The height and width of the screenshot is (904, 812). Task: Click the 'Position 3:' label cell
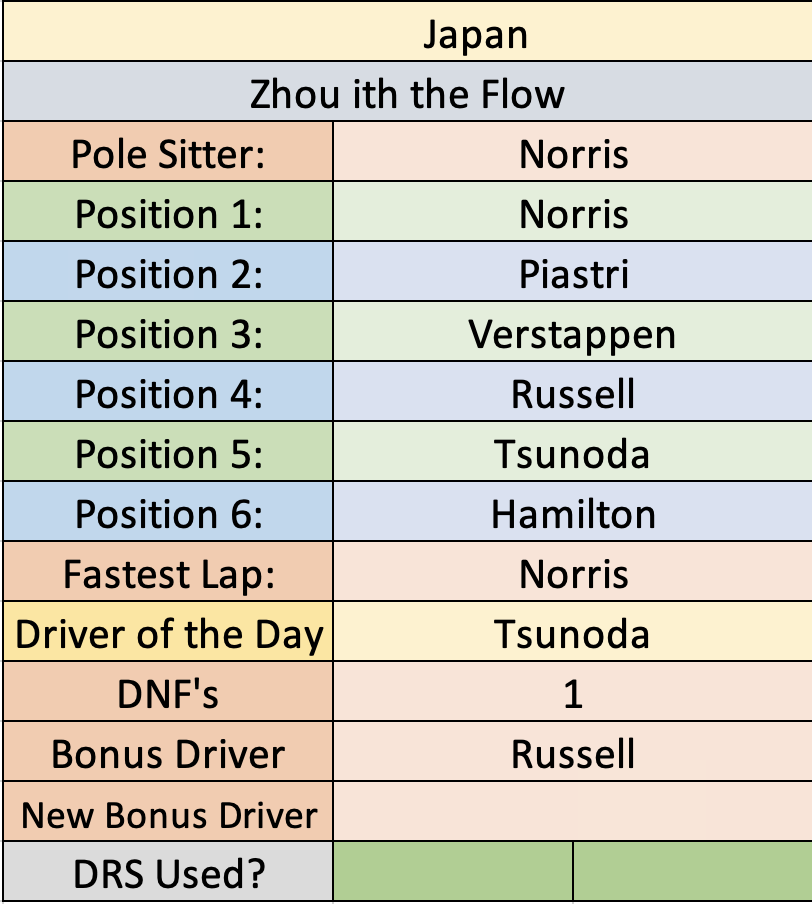[x=168, y=332]
